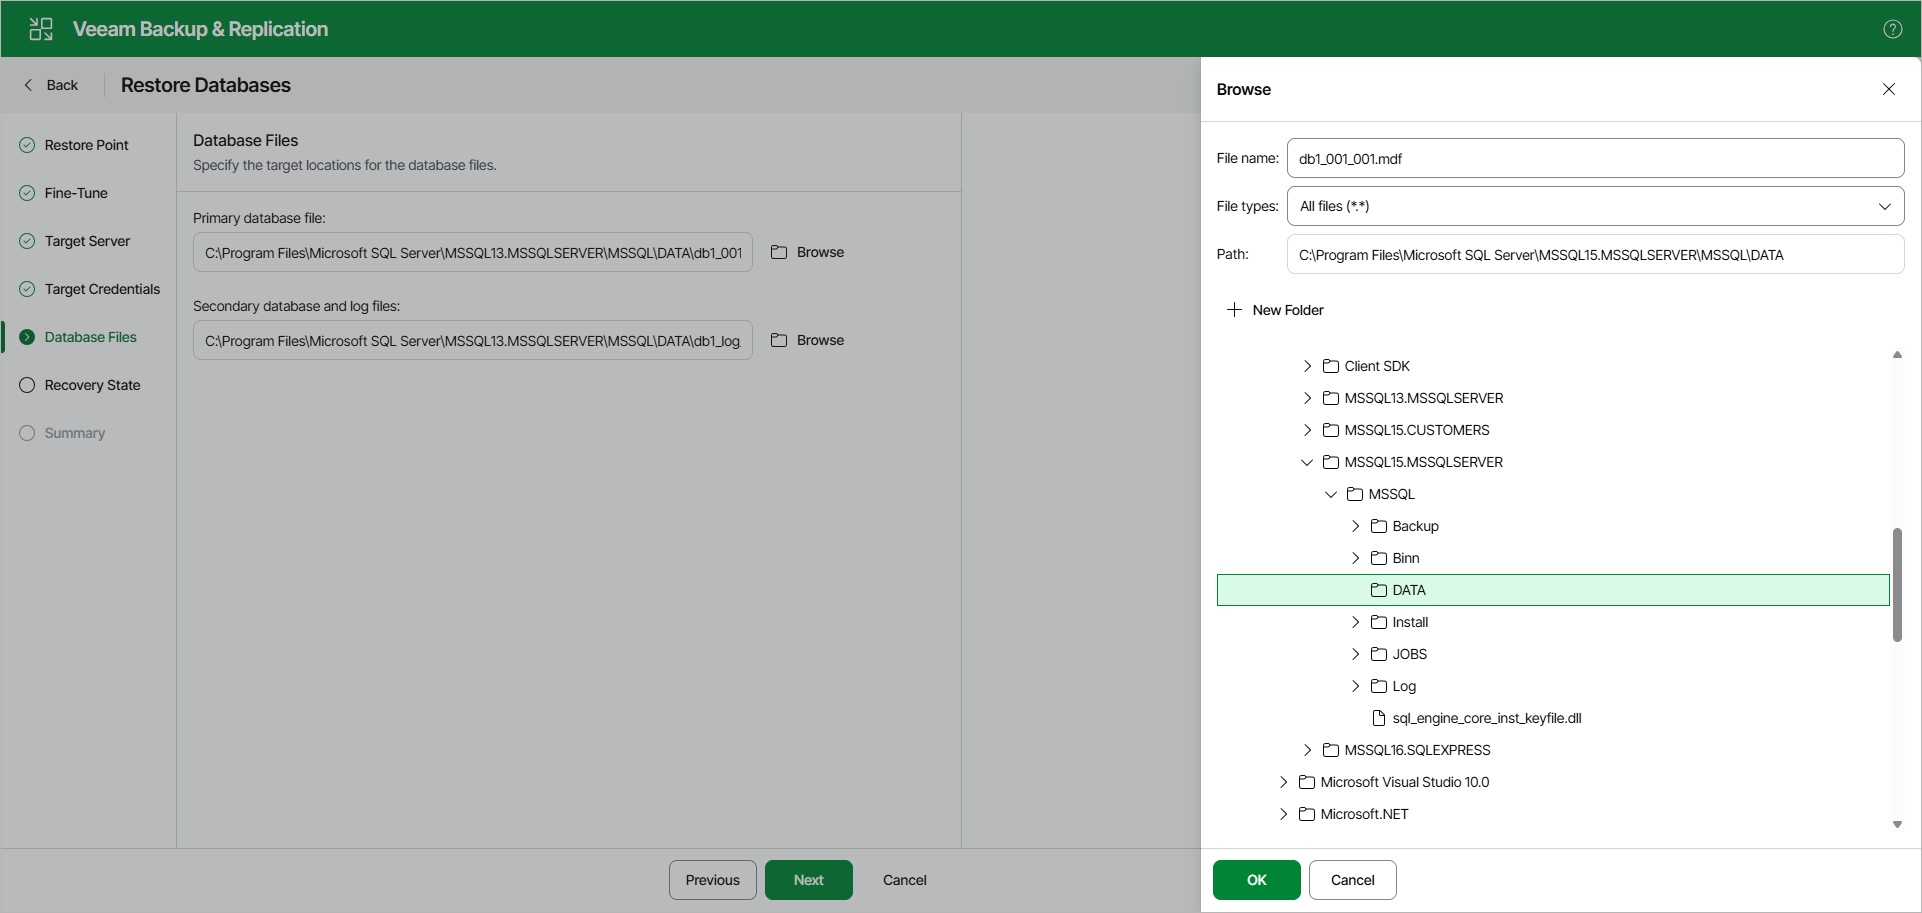
Task: Click the Log folder icon
Action: (1379, 686)
